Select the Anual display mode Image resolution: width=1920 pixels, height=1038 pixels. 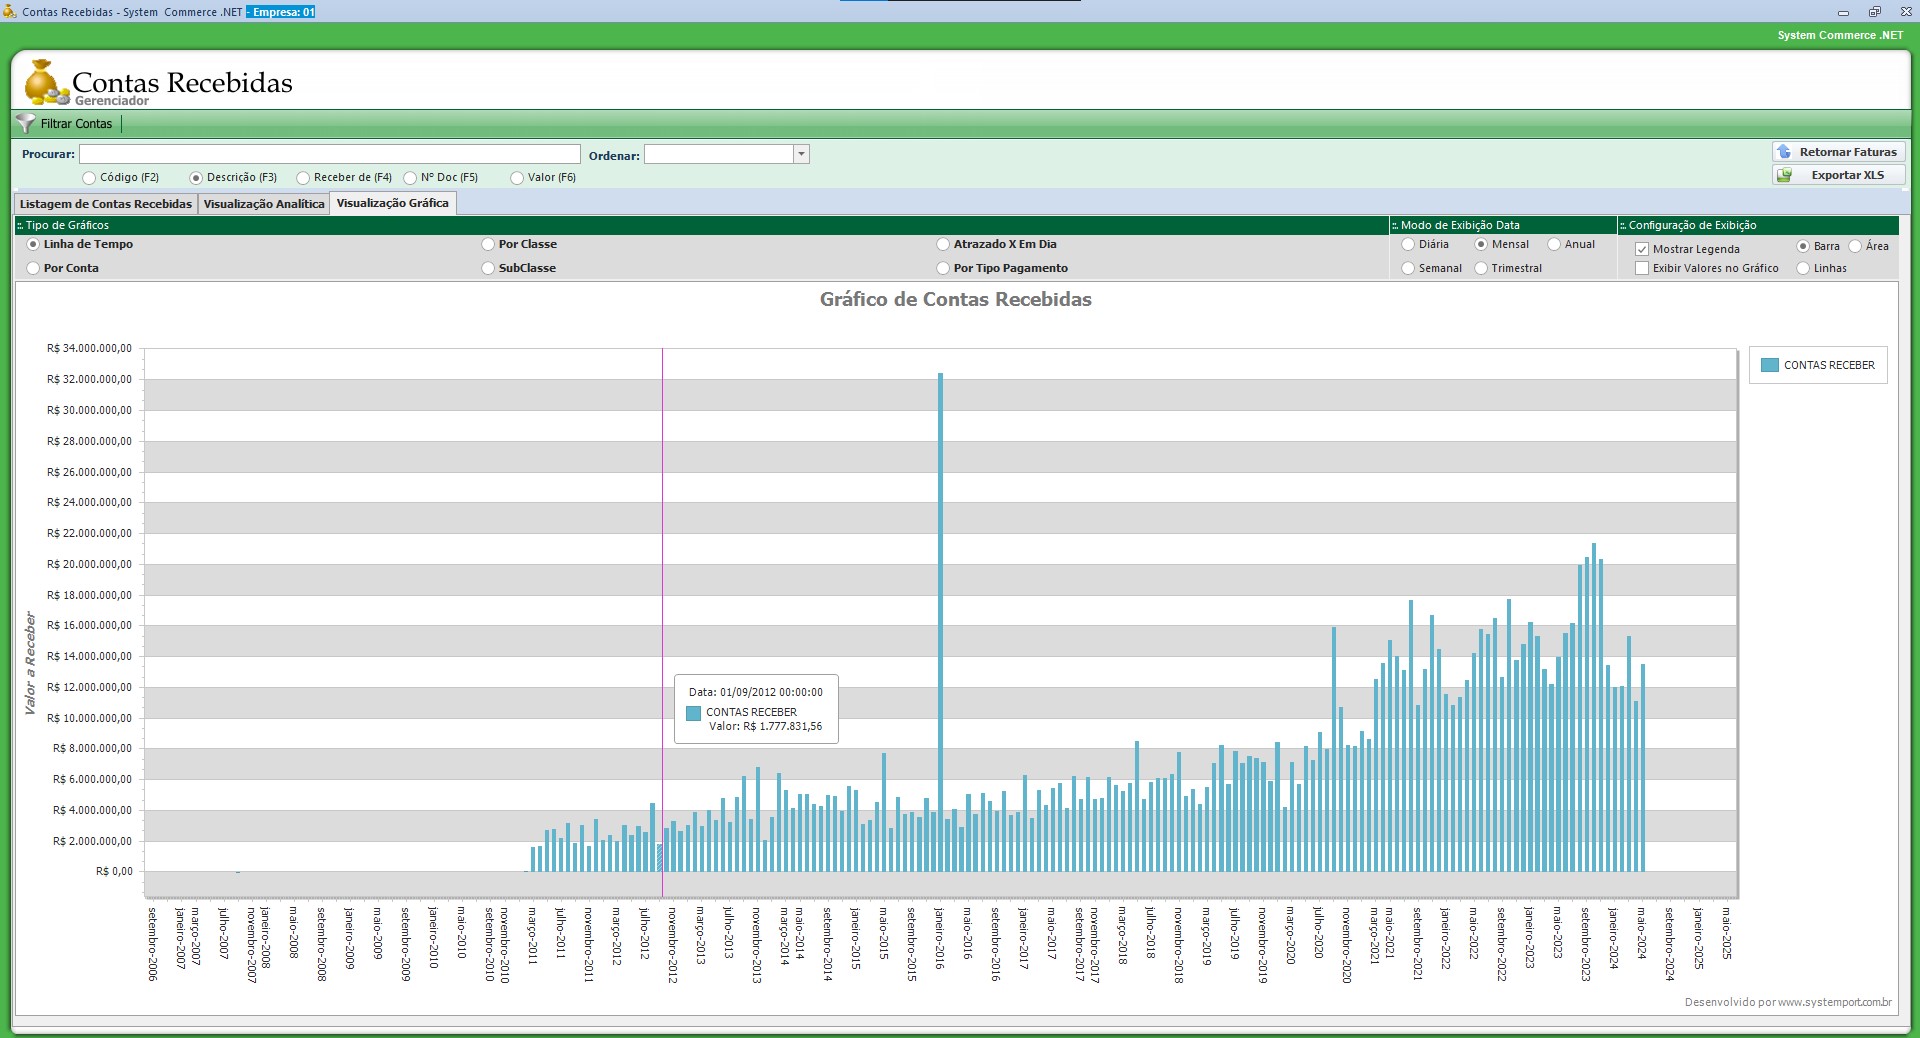1554,244
